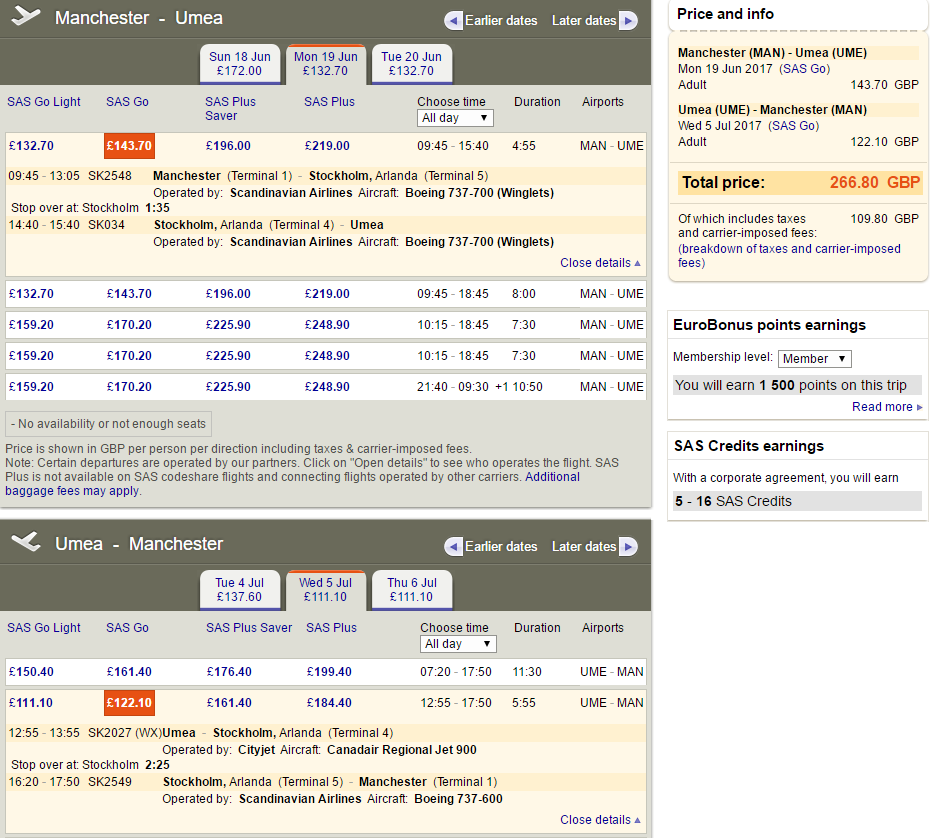Click highlighted £122.10 SAS Go fare, 12:55 - 17:50
This screenshot has width=937, height=838.
pyautogui.click(x=129, y=703)
